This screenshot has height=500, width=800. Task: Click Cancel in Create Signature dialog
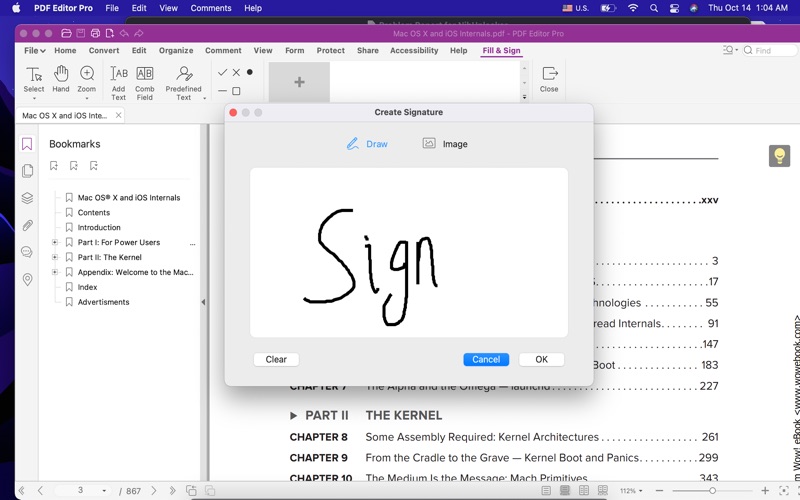point(486,359)
